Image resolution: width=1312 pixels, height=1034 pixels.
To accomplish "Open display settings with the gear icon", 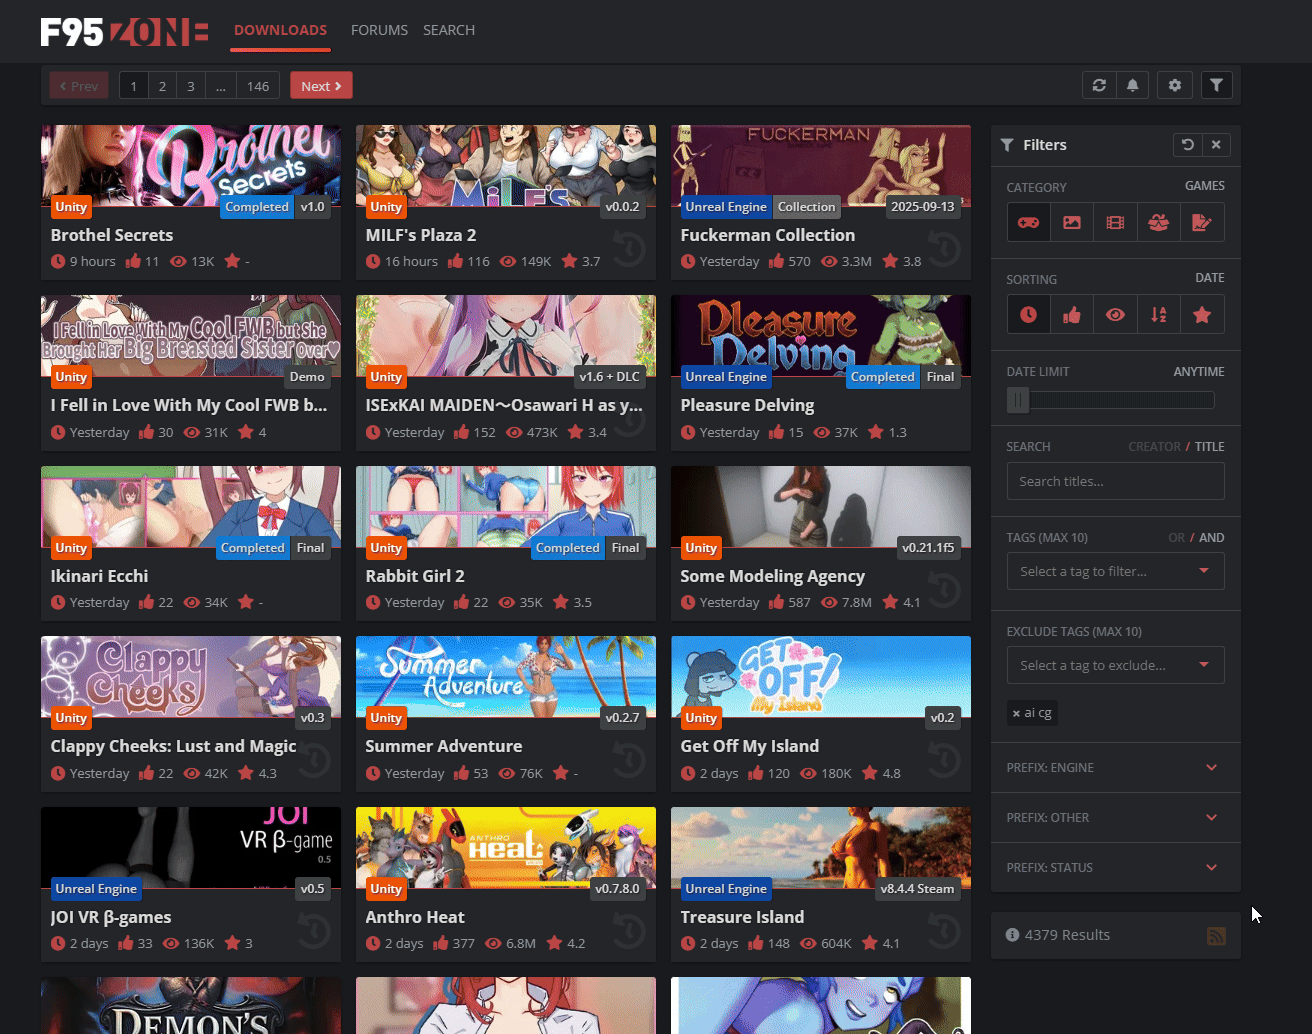I will pyautogui.click(x=1175, y=85).
